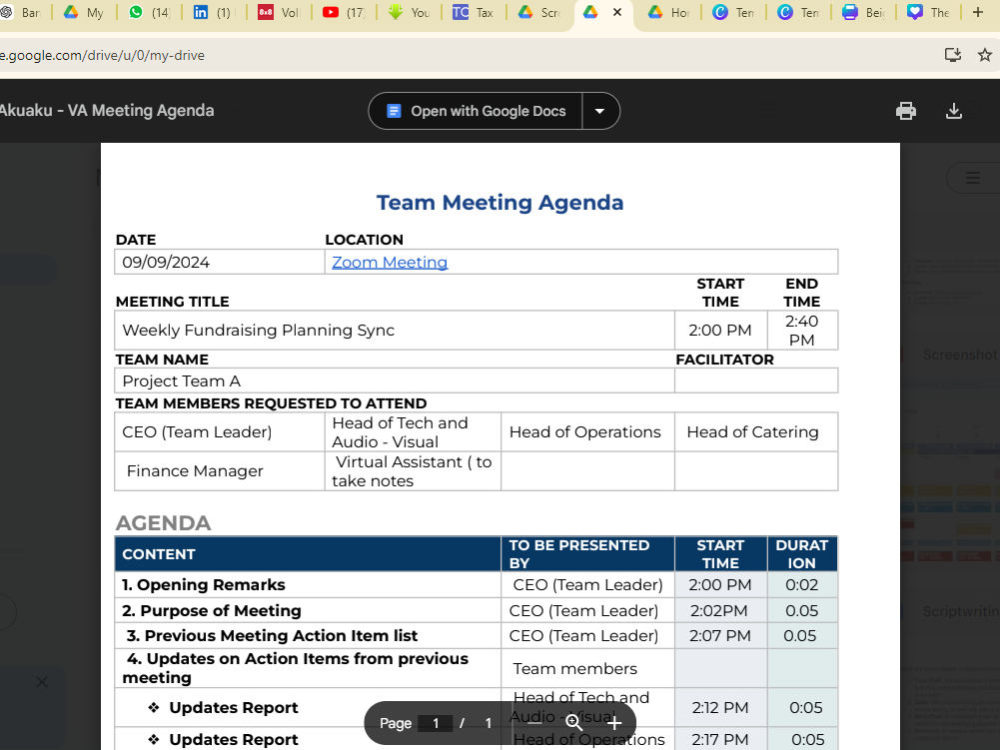Click the magnifier zoom reset icon
1000x750 pixels.
click(x=574, y=723)
